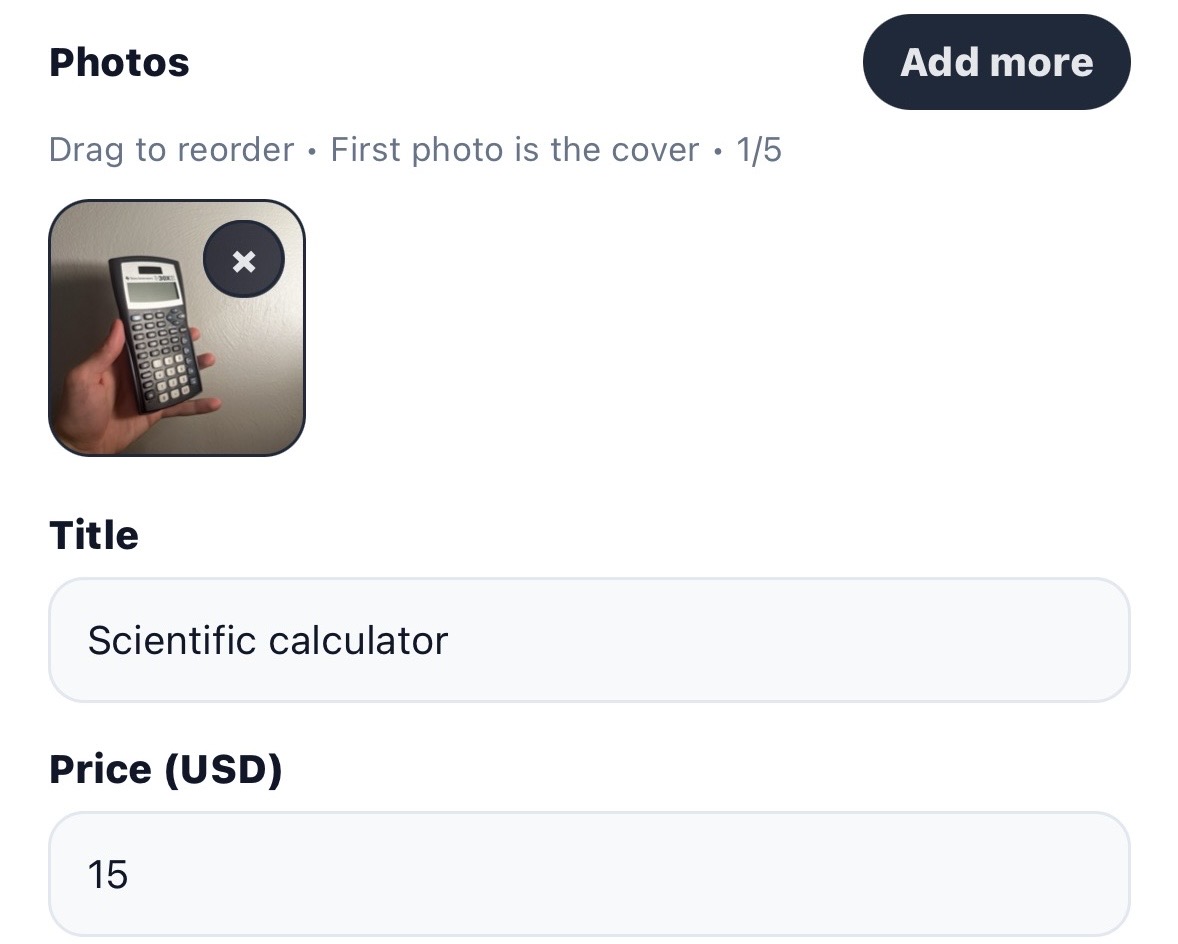
Task: Click the Price (USD) label
Action: 166,769
